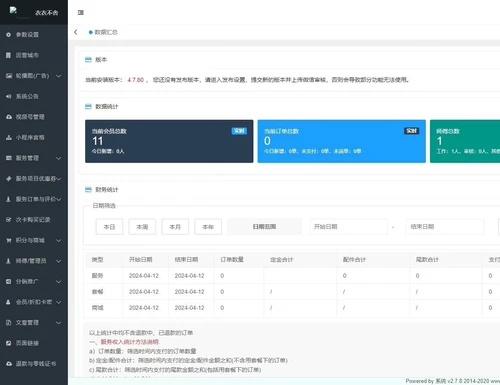
Task: Open the 参数设置 menu item
Action: pos(34,35)
